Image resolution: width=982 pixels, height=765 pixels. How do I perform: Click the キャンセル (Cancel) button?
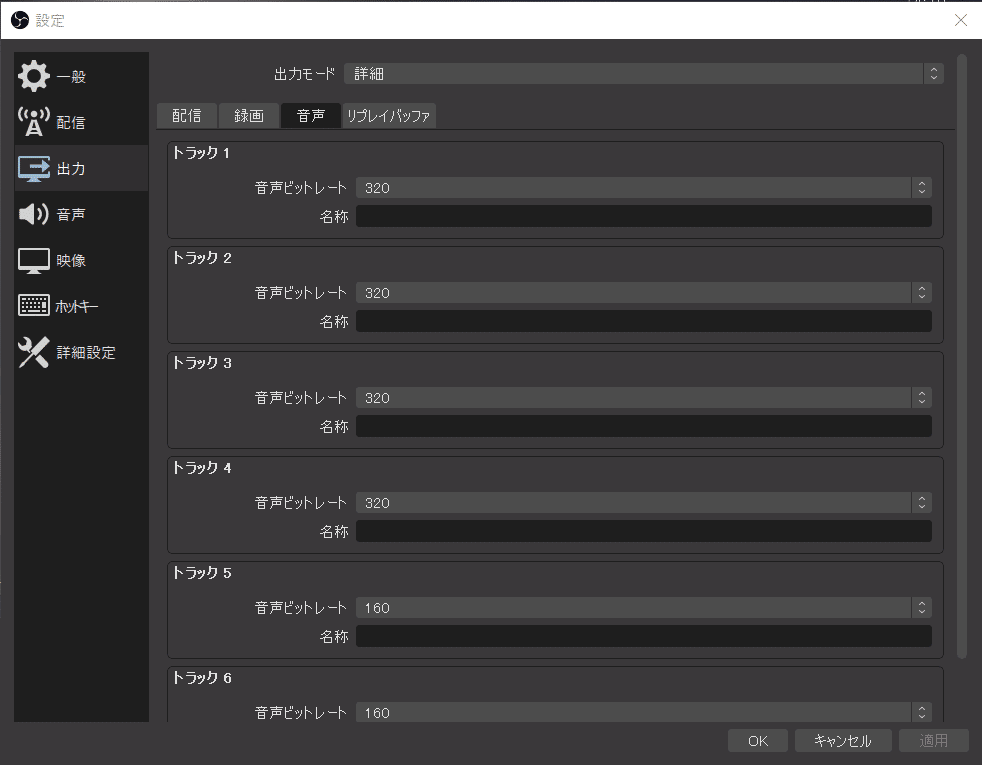(x=842, y=740)
